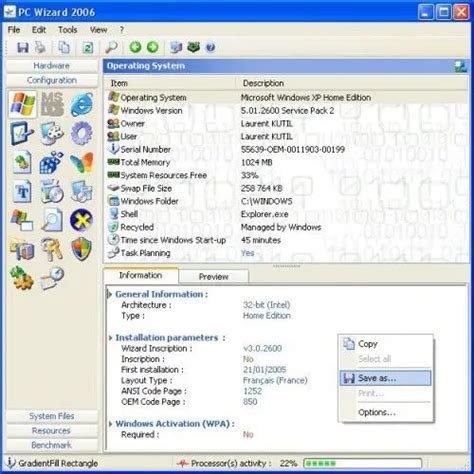The height and width of the screenshot is (474, 474).
Task: Select the letter T fonts icon
Action: pos(22,191)
